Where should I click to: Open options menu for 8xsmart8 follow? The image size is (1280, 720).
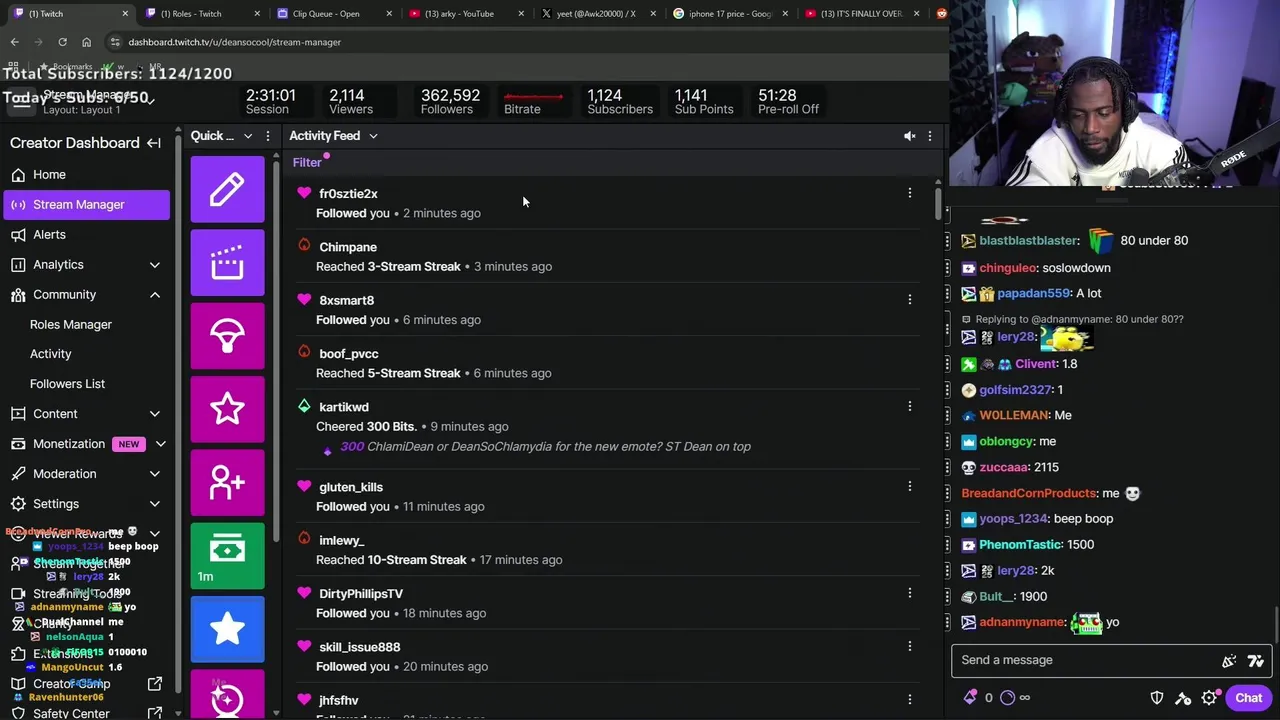click(x=909, y=300)
